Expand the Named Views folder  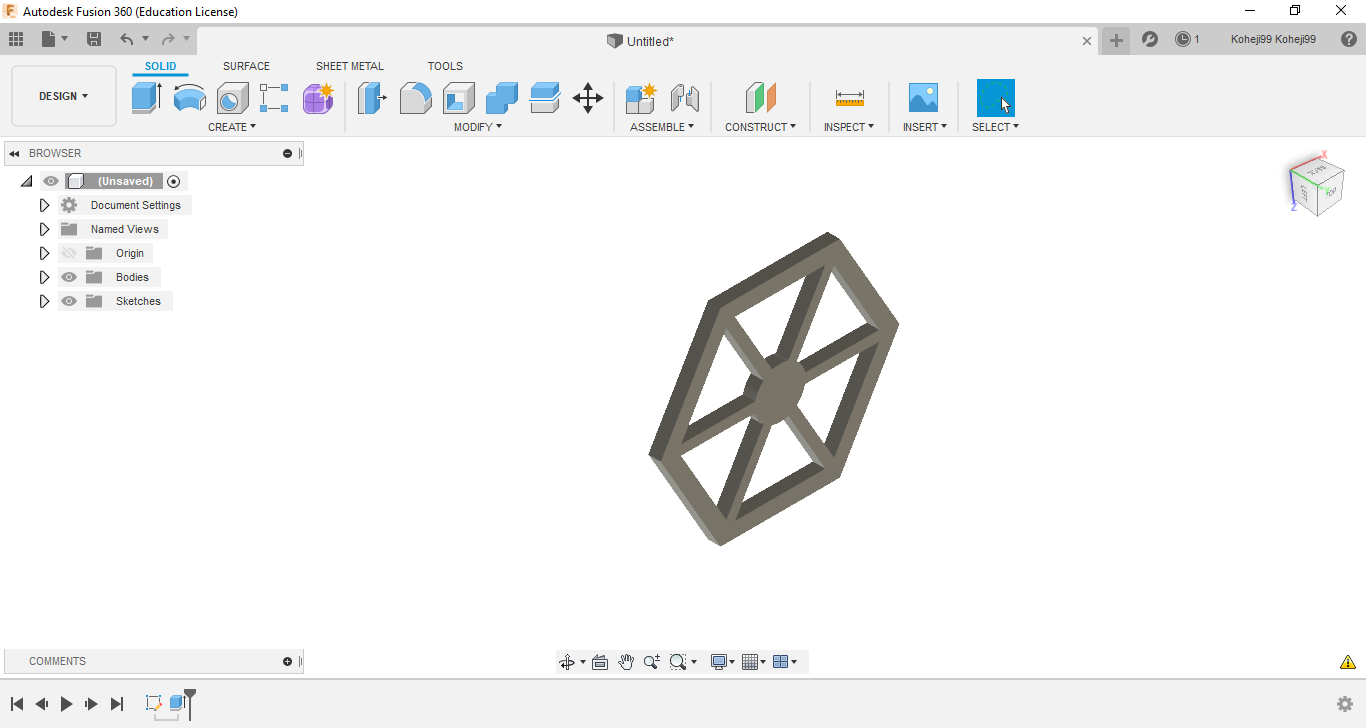(x=44, y=229)
